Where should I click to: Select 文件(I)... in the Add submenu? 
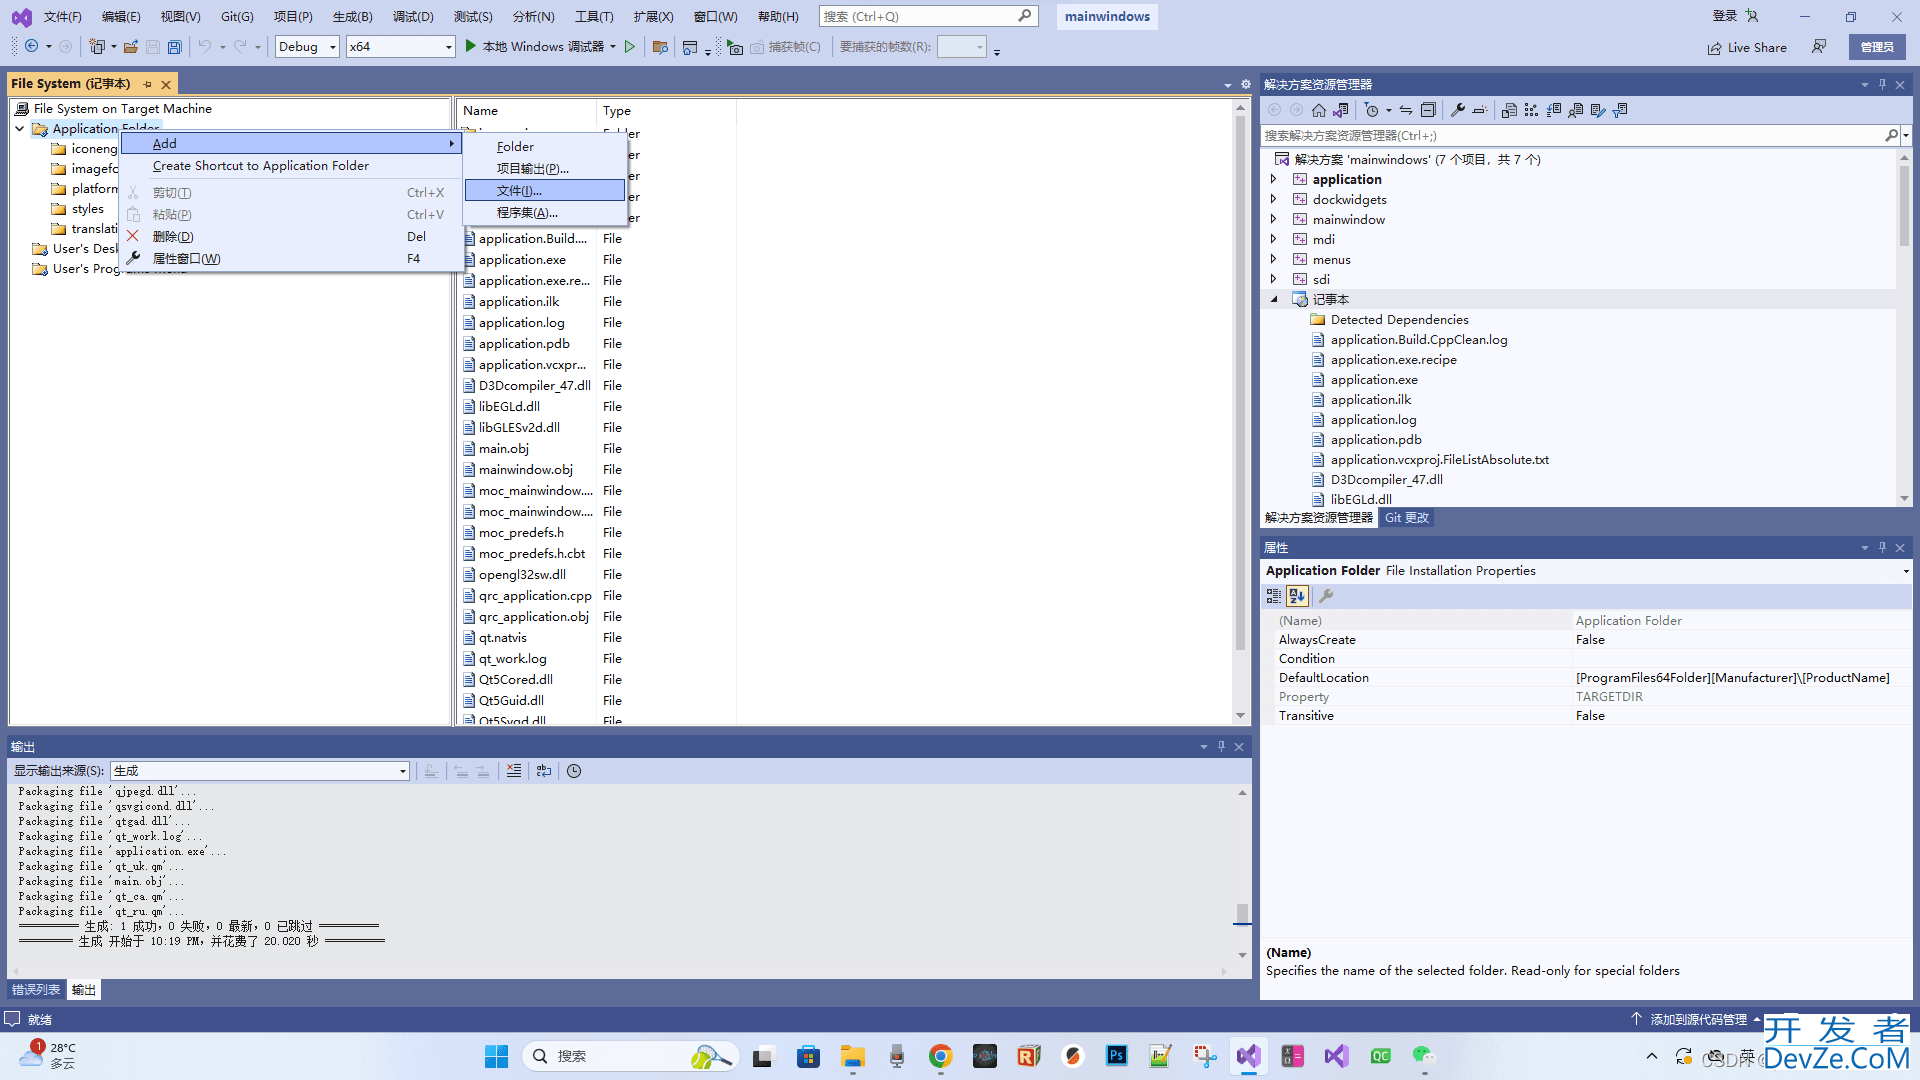click(544, 191)
